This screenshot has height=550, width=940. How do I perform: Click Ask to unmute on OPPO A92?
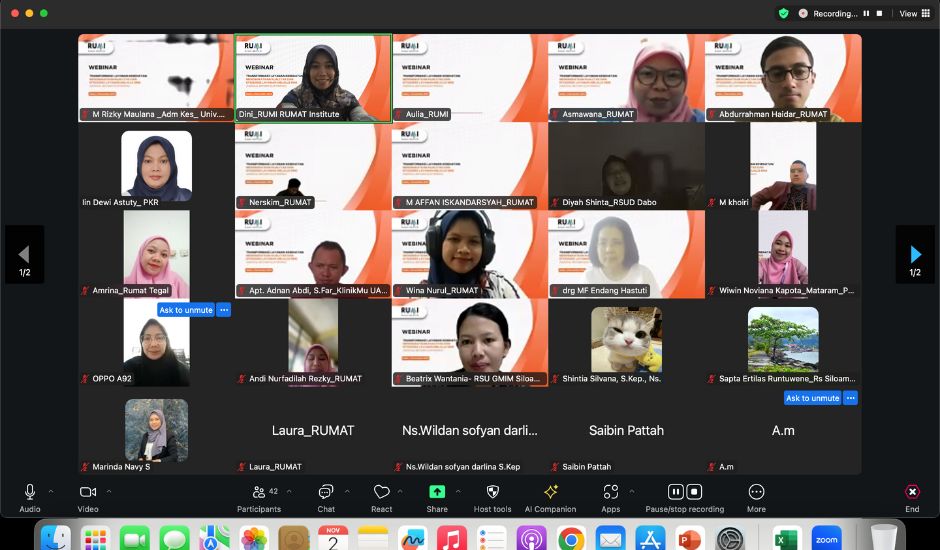[186, 310]
